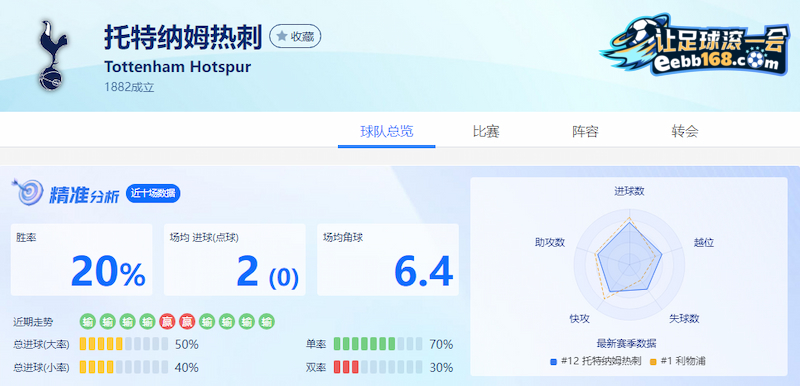
Task: Click the Tottenham Hotspur cockerel crest
Action: coord(52,56)
